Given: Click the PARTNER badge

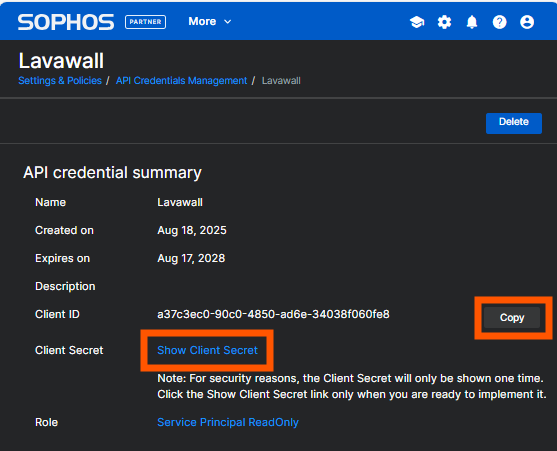Looking at the screenshot, I should pos(145,22).
